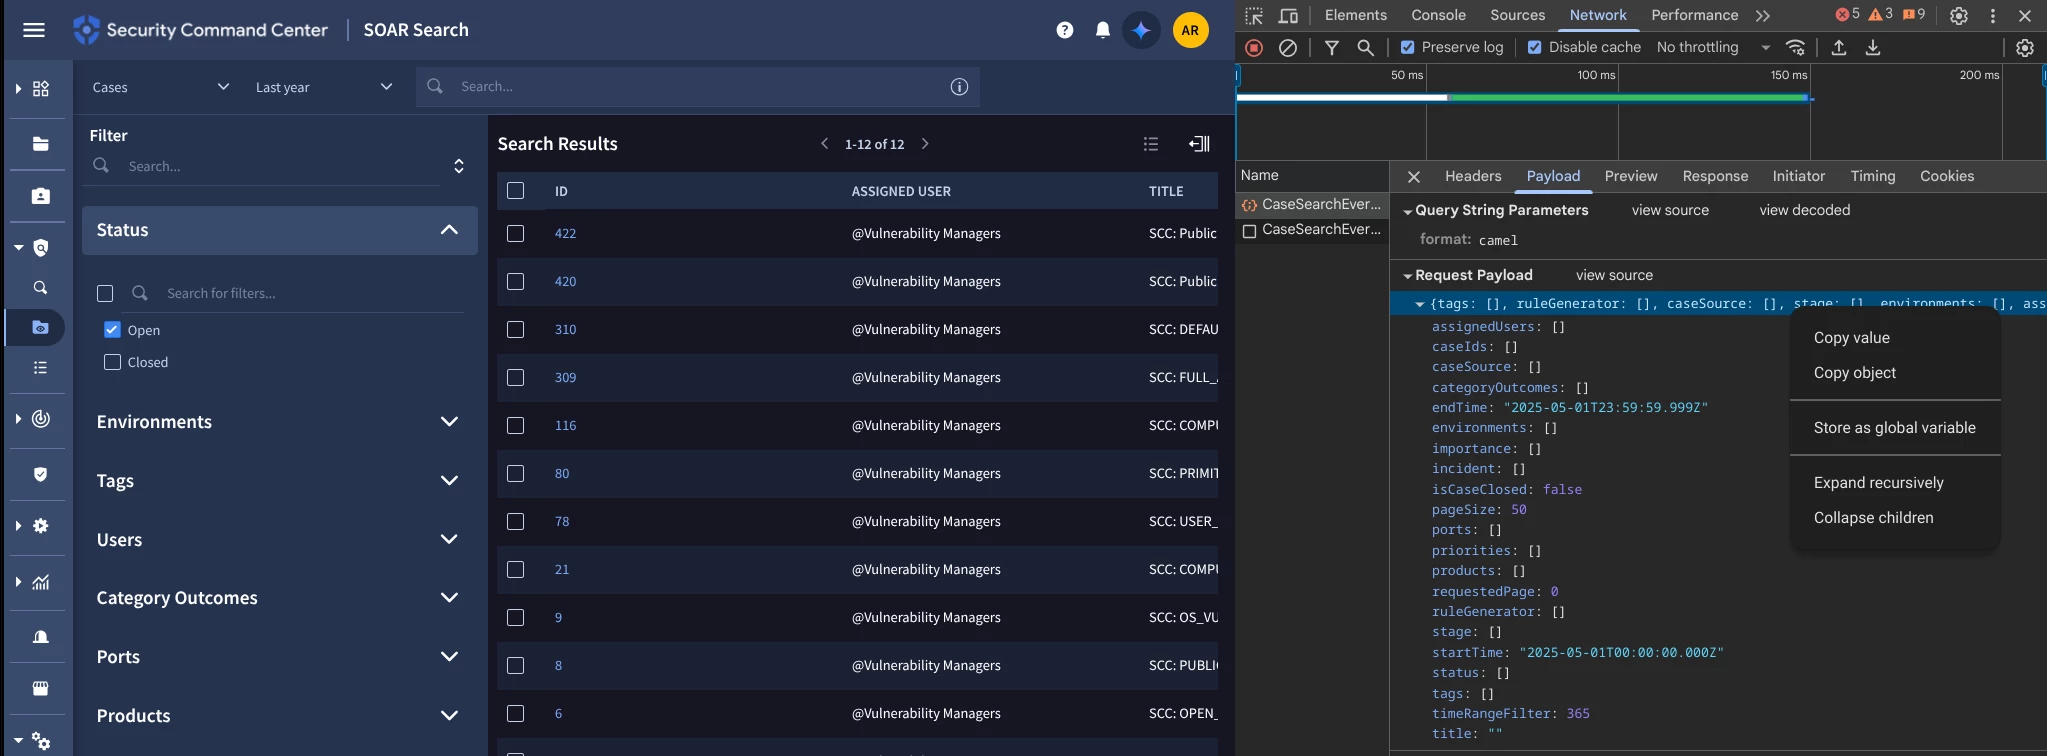Switch results to list view
This screenshot has height=756, width=2047.
[1151, 144]
